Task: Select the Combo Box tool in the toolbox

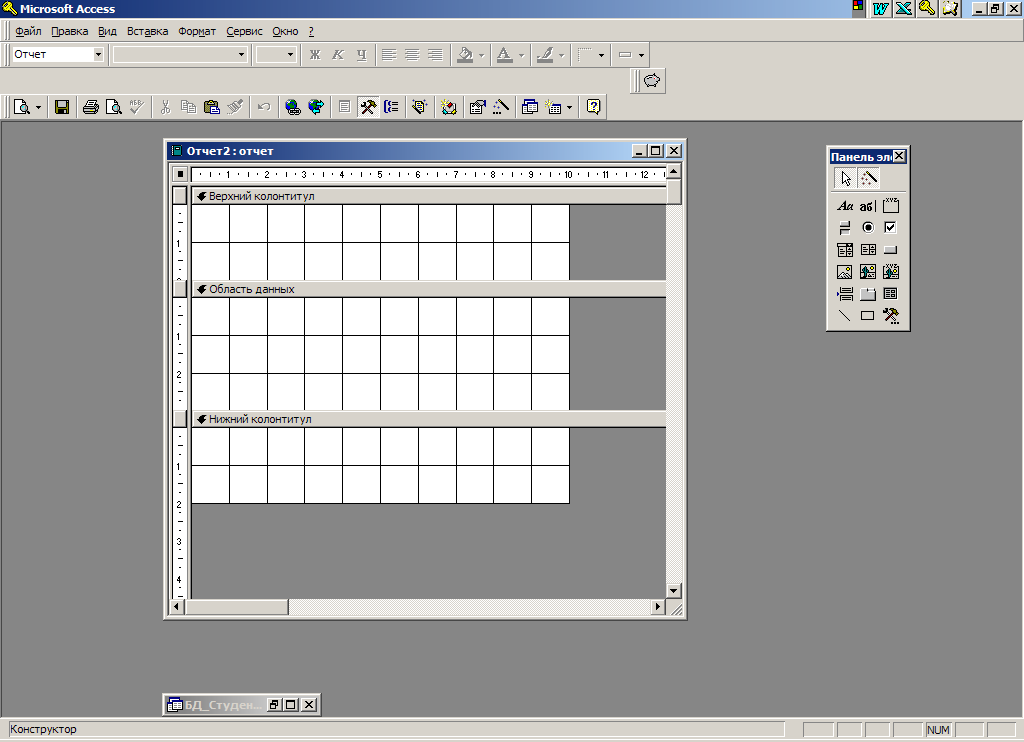Action: (x=845, y=250)
